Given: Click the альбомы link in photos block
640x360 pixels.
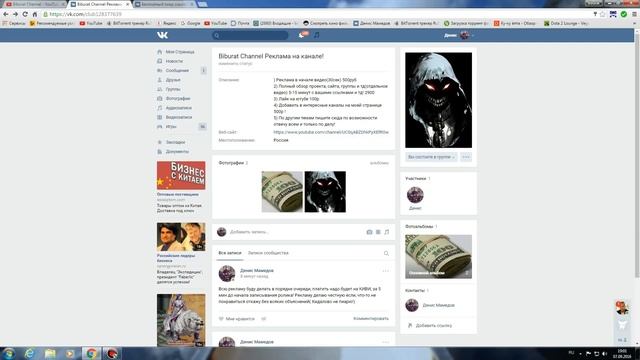Looking at the screenshot, I should [x=379, y=163].
